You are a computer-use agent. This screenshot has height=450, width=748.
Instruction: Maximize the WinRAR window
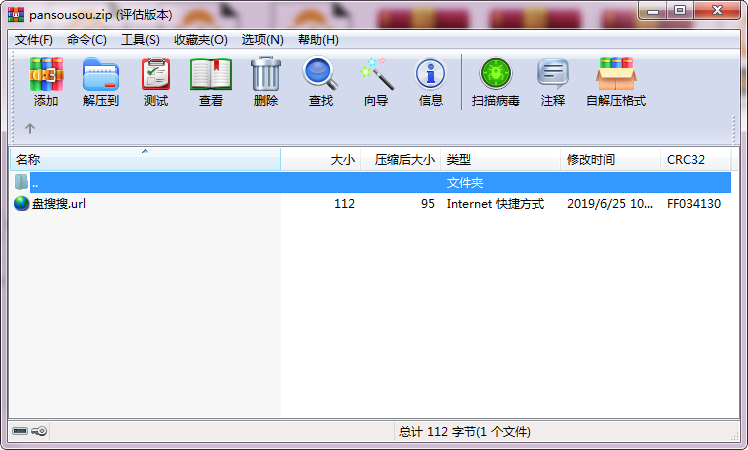[x=680, y=10]
